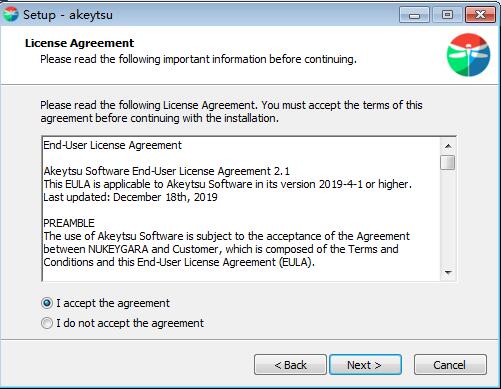Cancel the akeytsu installation
Viewport: 501px width, 389px height.
[x=450, y=365]
